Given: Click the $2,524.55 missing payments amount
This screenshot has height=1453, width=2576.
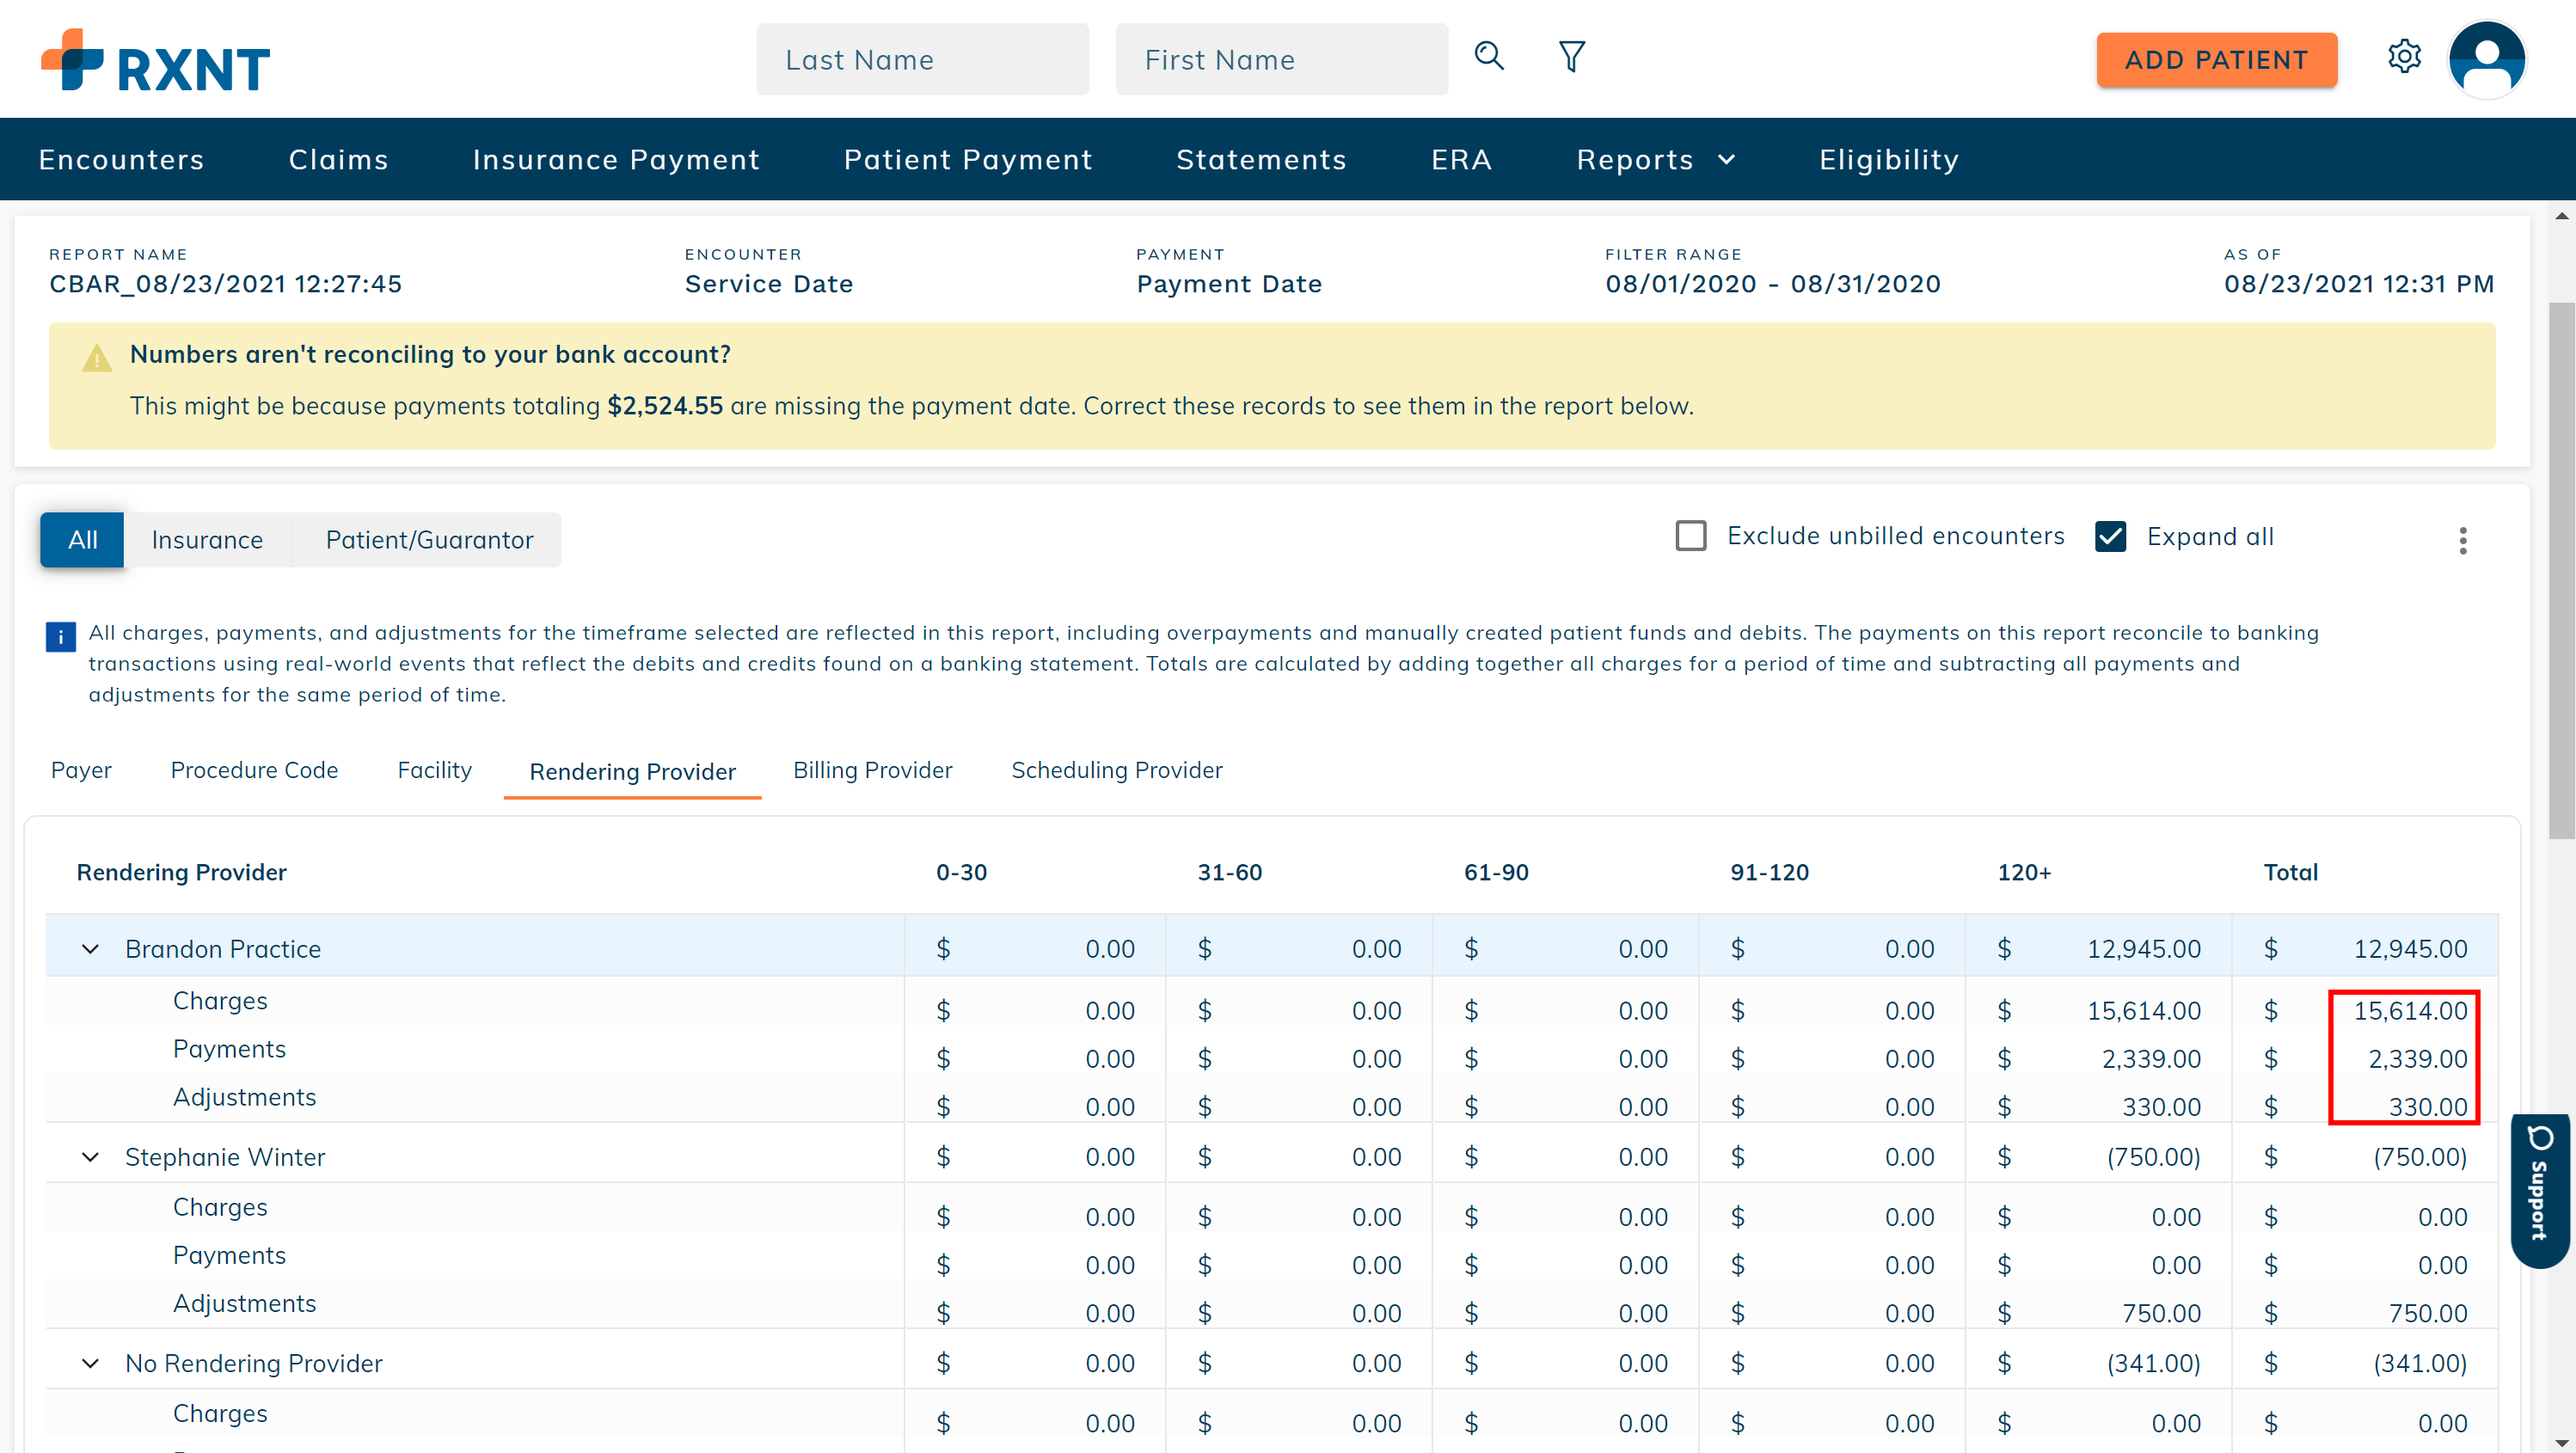Looking at the screenshot, I should pyautogui.click(x=664, y=406).
